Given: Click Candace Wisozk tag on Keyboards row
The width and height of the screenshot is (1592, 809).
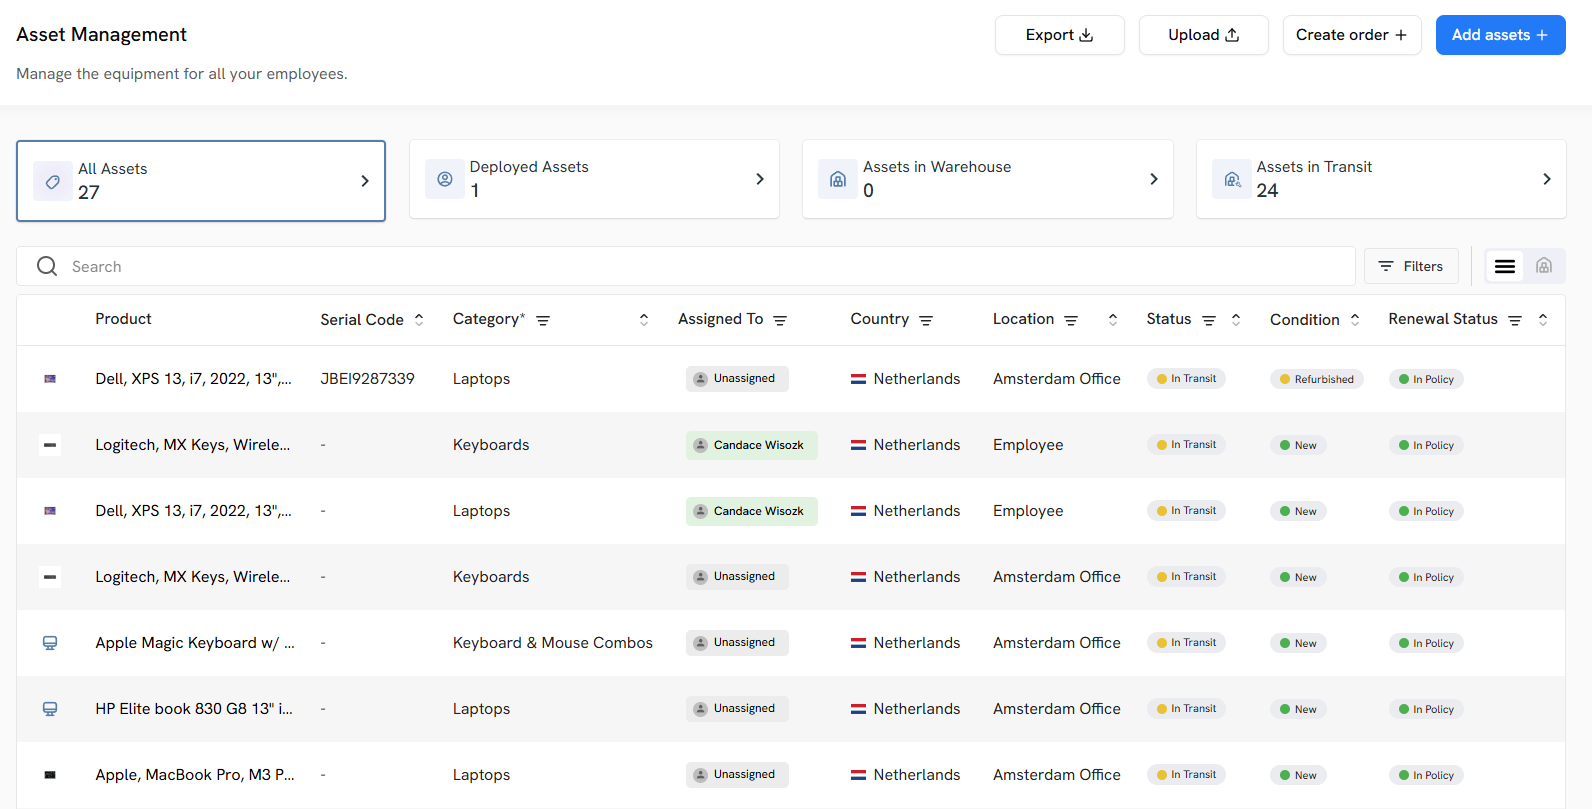Looking at the screenshot, I should (751, 445).
